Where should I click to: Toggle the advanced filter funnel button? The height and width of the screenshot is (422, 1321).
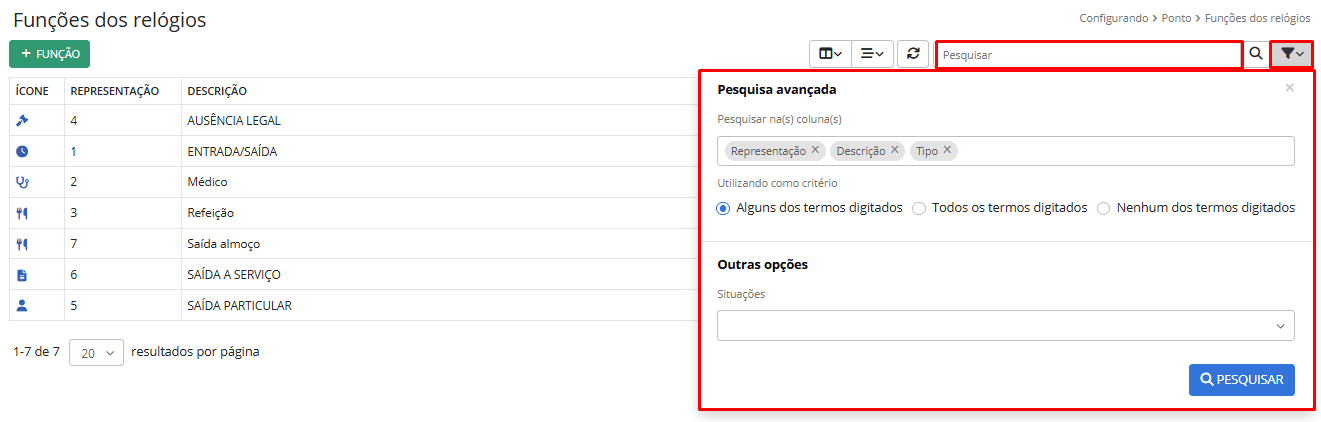(x=1291, y=54)
